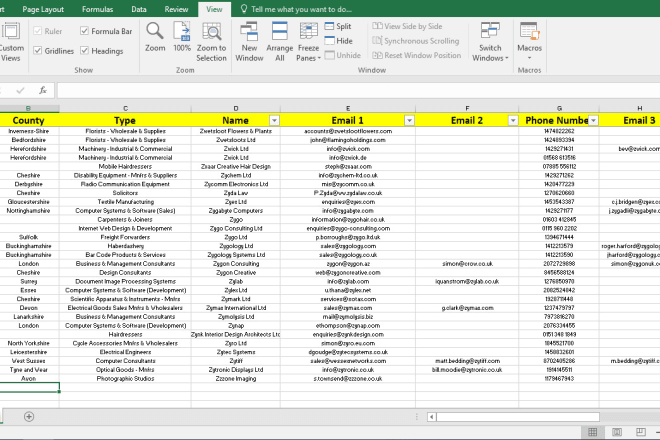The image size is (660, 440).
Task: Click Reset Window Position
Action: 416,55
